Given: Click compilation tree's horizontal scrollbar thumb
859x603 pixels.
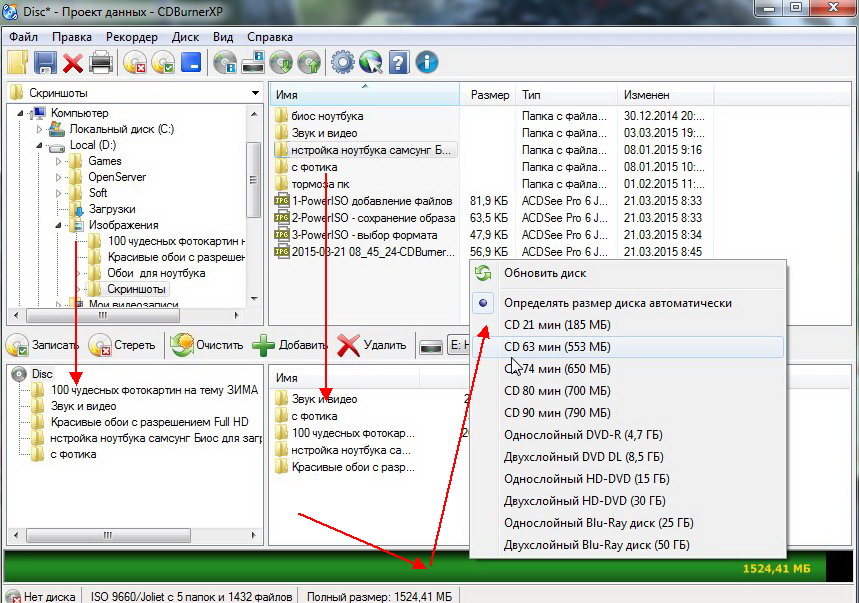Looking at the screenshot, I should click(x=108, y=535).
